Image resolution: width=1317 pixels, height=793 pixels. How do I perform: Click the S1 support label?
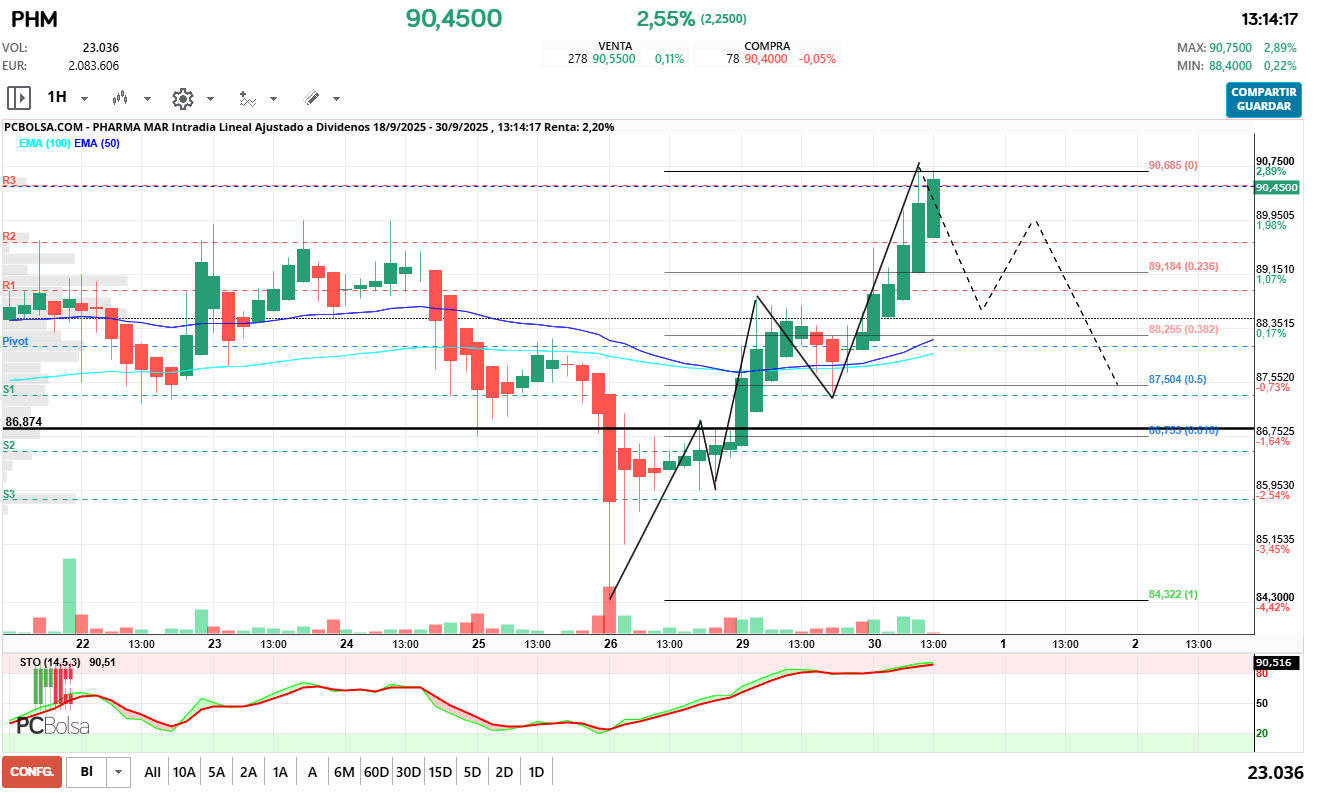(9, 389)
